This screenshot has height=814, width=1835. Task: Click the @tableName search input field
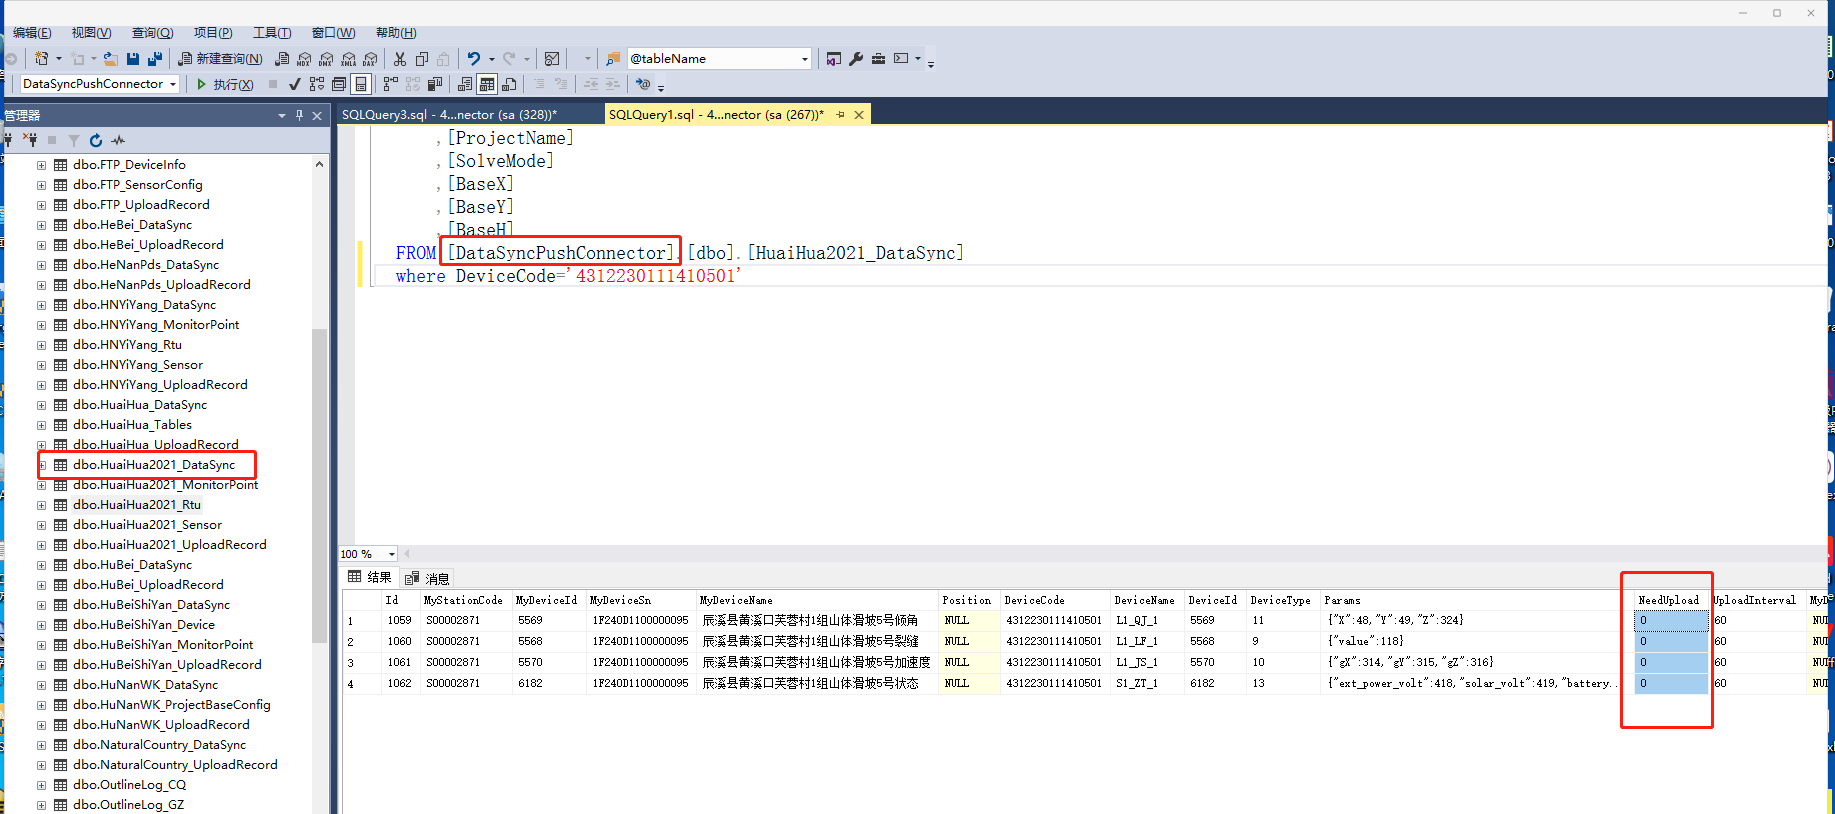[x=712, y=59]
